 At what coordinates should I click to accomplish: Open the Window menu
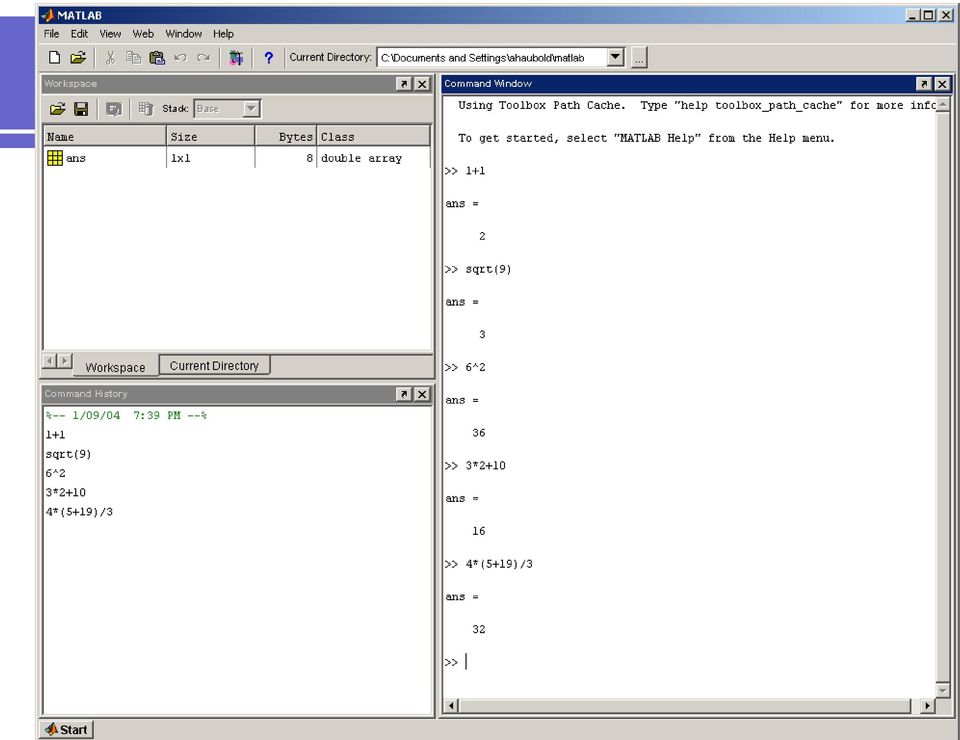(x=184, y=34)
